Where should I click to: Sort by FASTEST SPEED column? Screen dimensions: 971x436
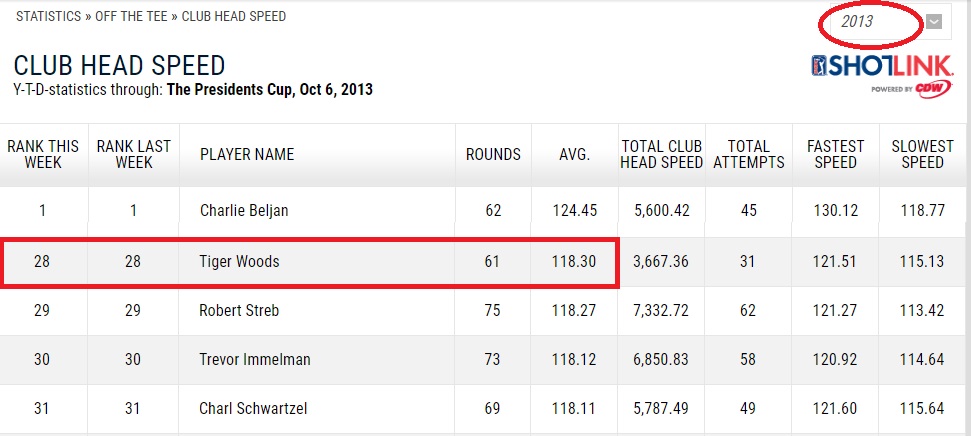point(835,154)
